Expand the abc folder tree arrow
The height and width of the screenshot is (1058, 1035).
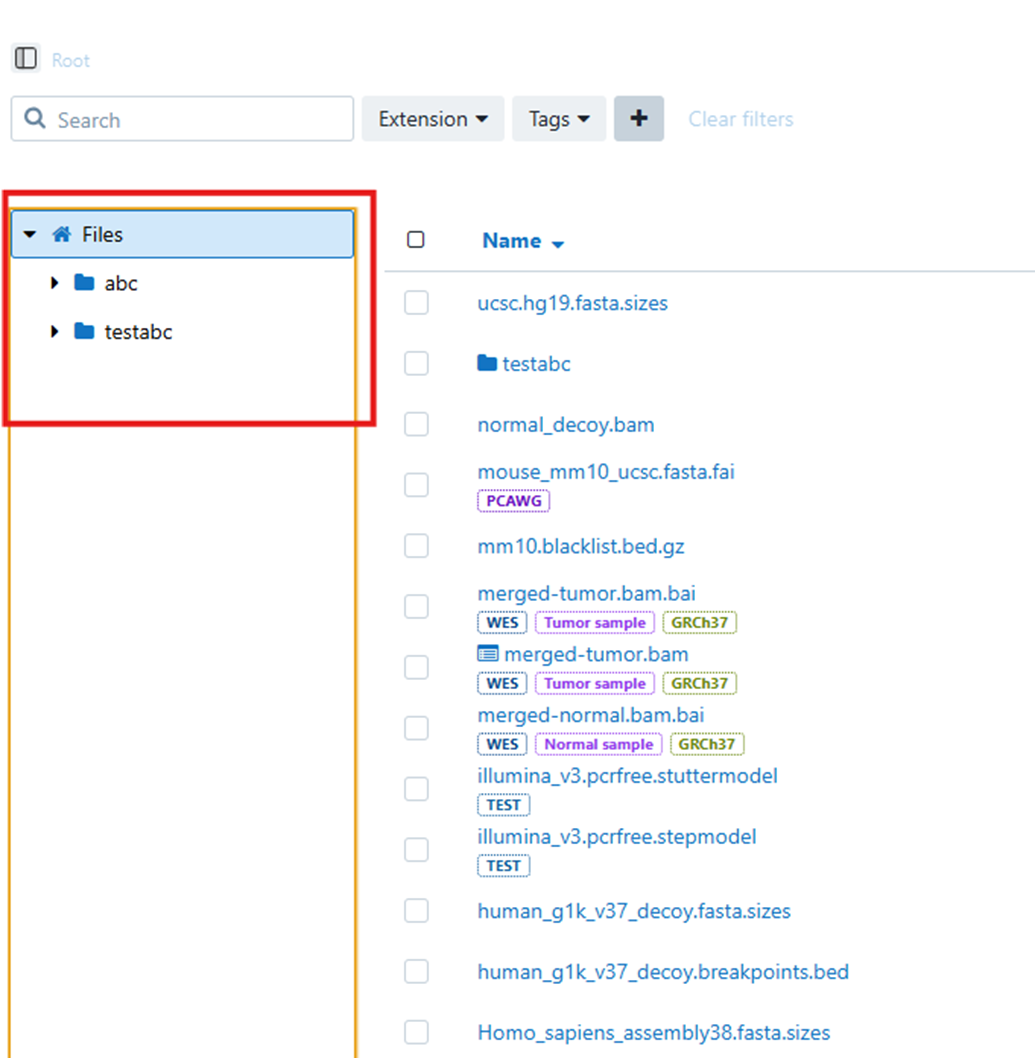coord(55,282)
